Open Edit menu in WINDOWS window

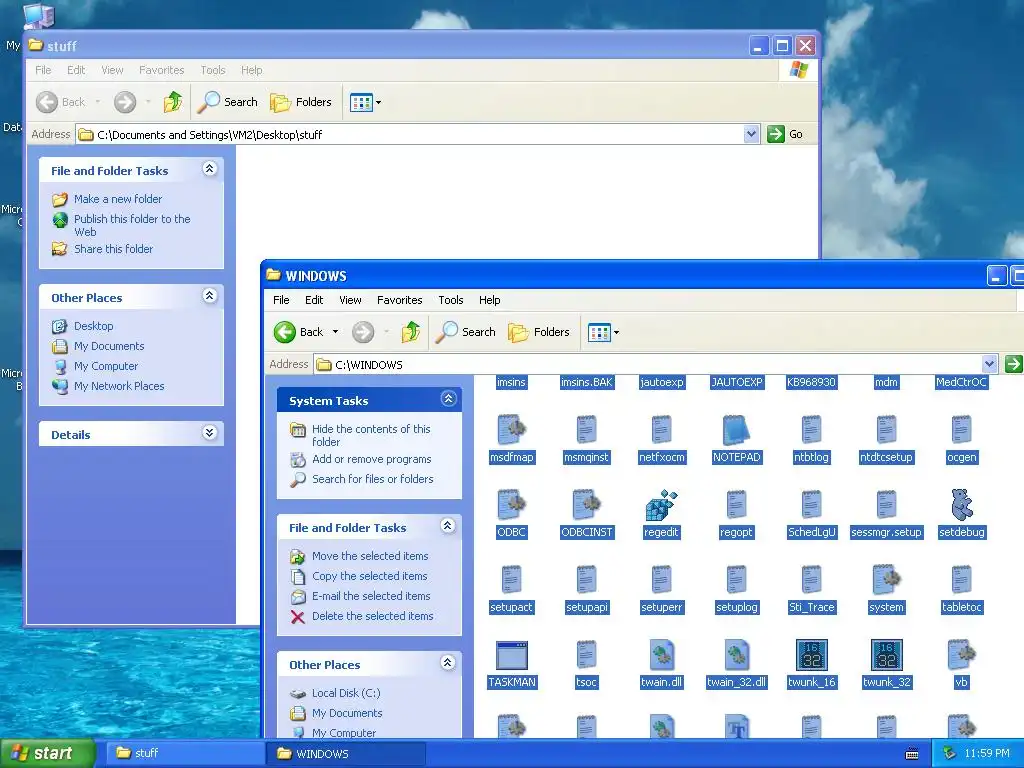(x=313, y=300)
